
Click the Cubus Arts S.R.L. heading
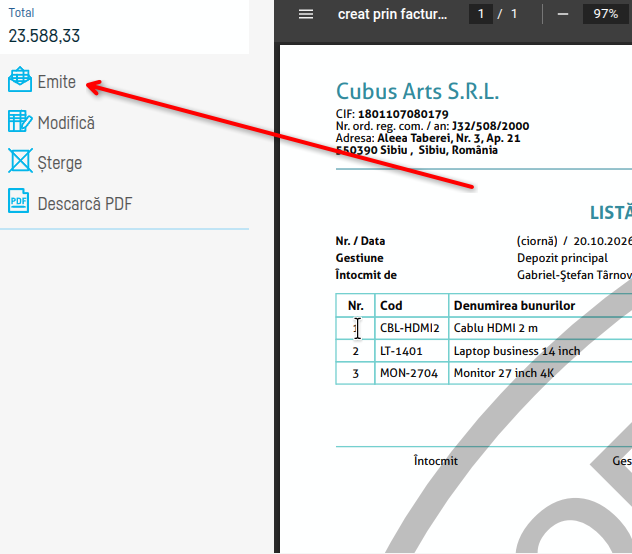tap(418, 91)
